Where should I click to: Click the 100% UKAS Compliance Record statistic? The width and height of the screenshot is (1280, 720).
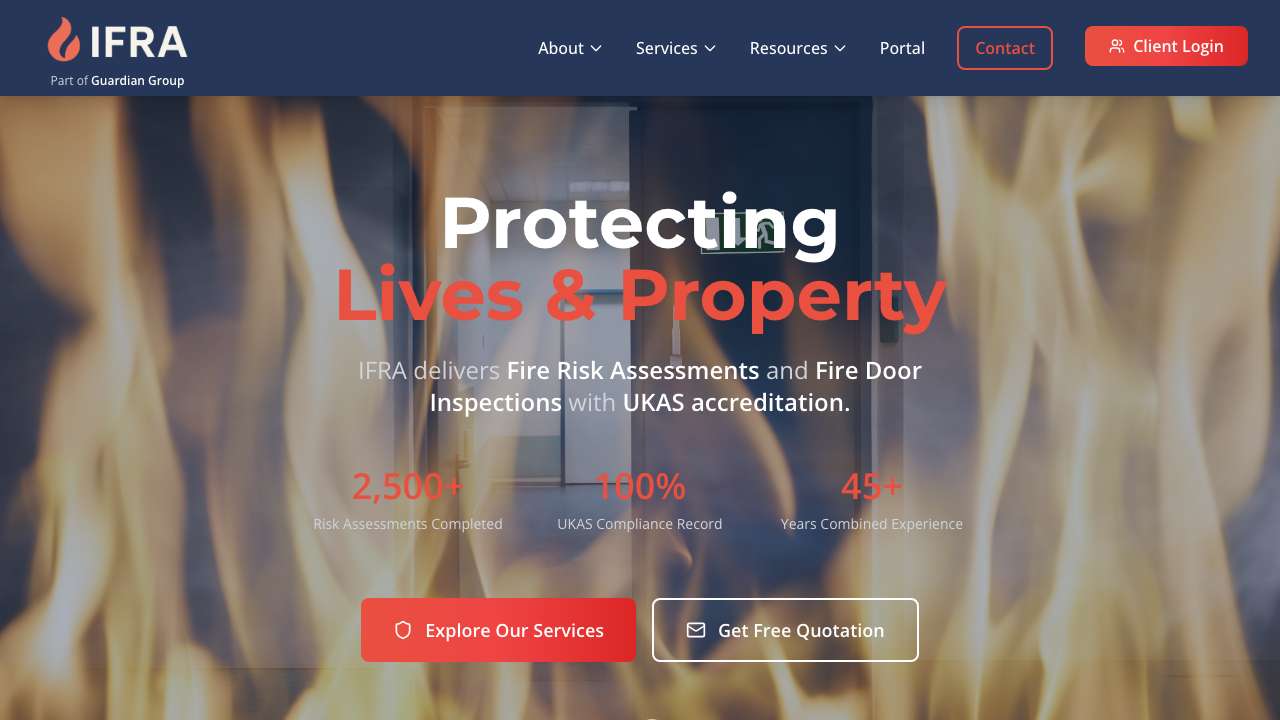coord(640,500)
